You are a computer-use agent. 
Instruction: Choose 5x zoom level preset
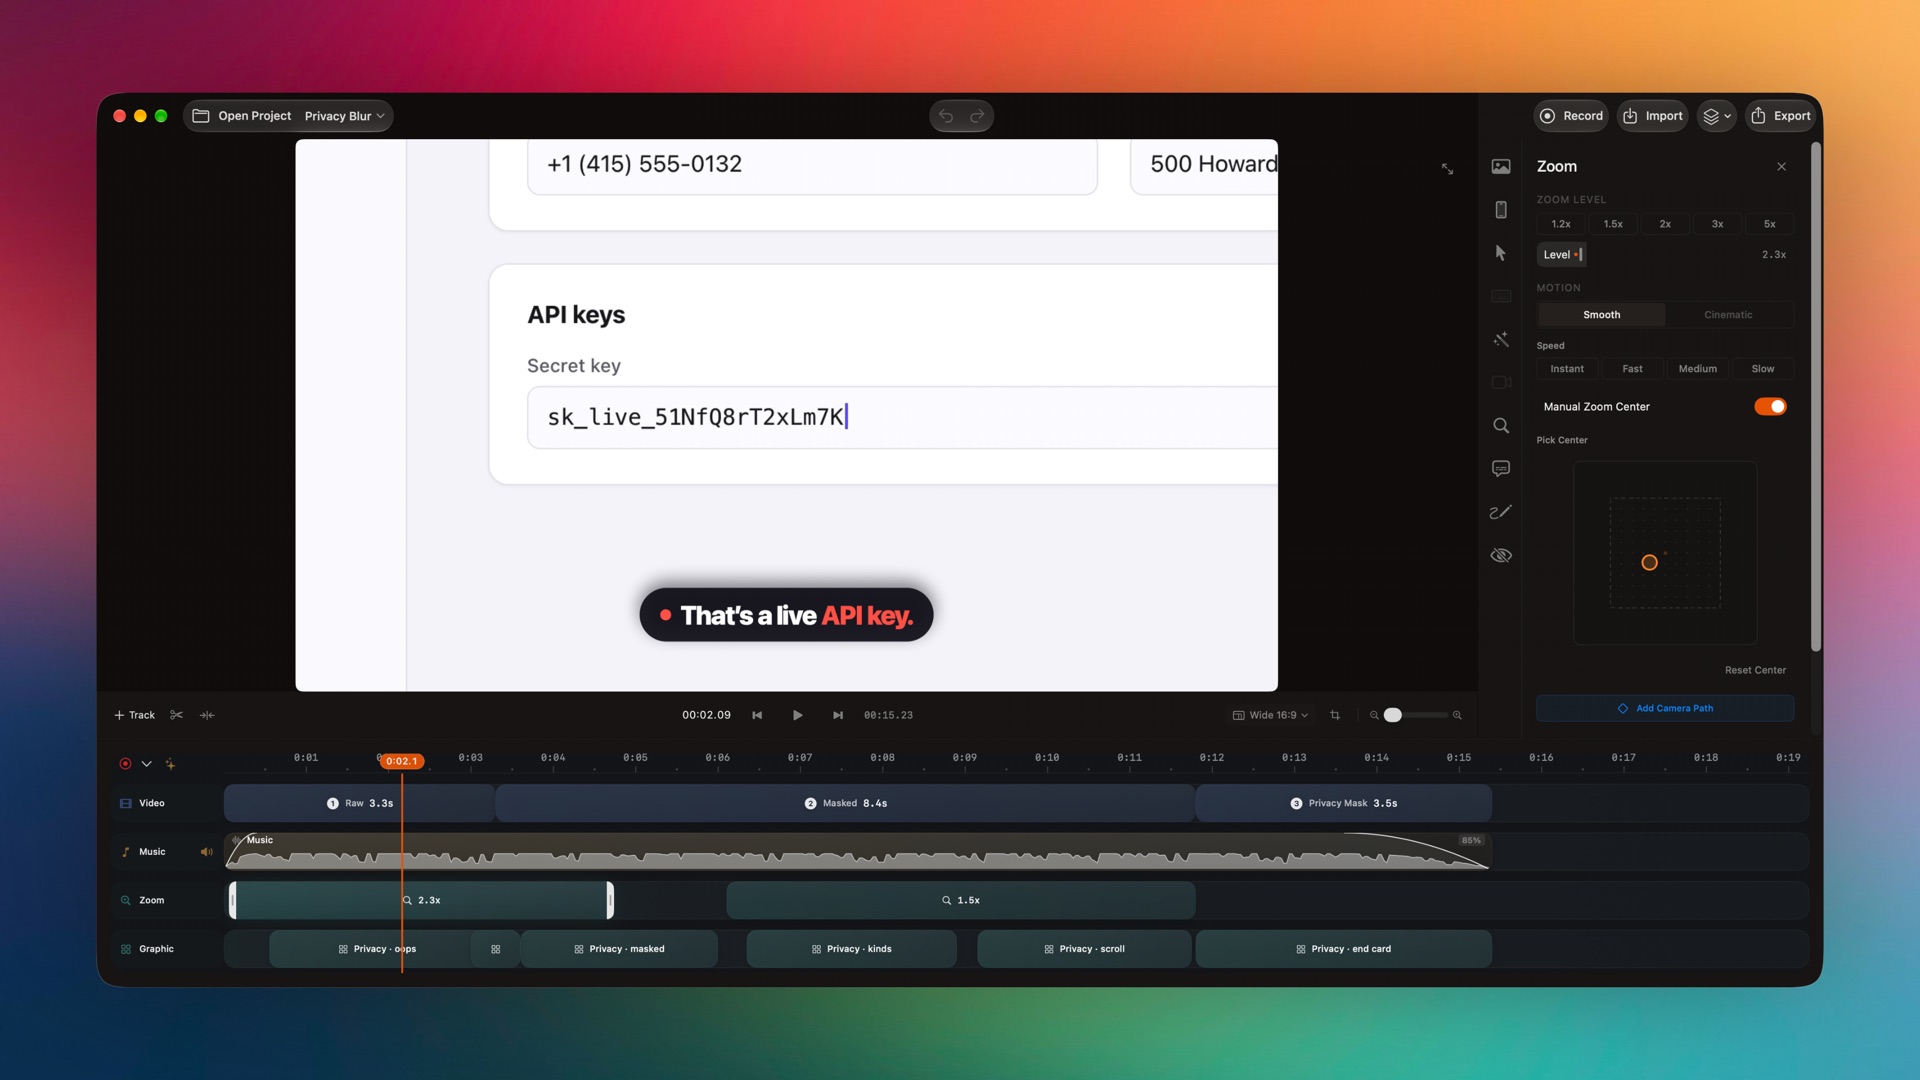[x=1769, y=224]
